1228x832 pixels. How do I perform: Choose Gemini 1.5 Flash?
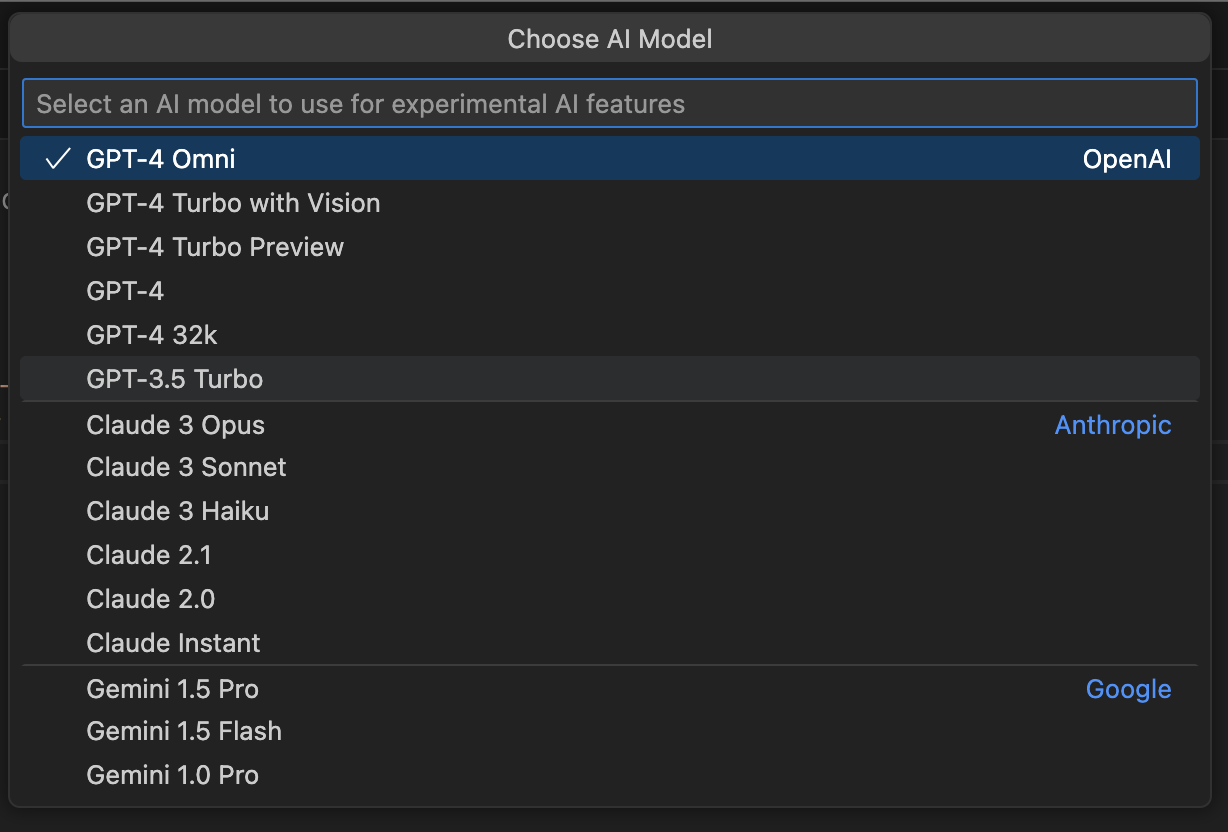184,731
